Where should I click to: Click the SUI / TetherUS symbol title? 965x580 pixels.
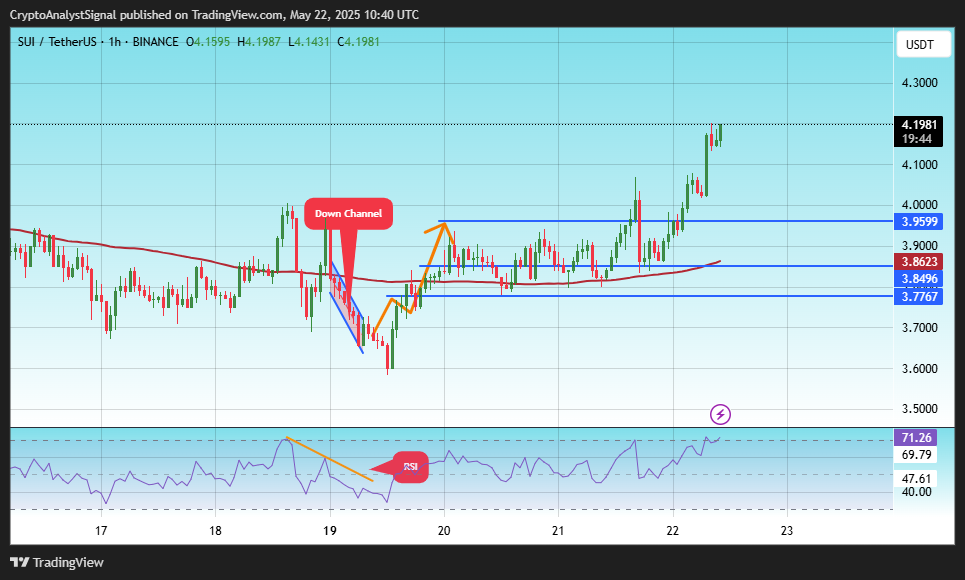[x=57, y=42]
